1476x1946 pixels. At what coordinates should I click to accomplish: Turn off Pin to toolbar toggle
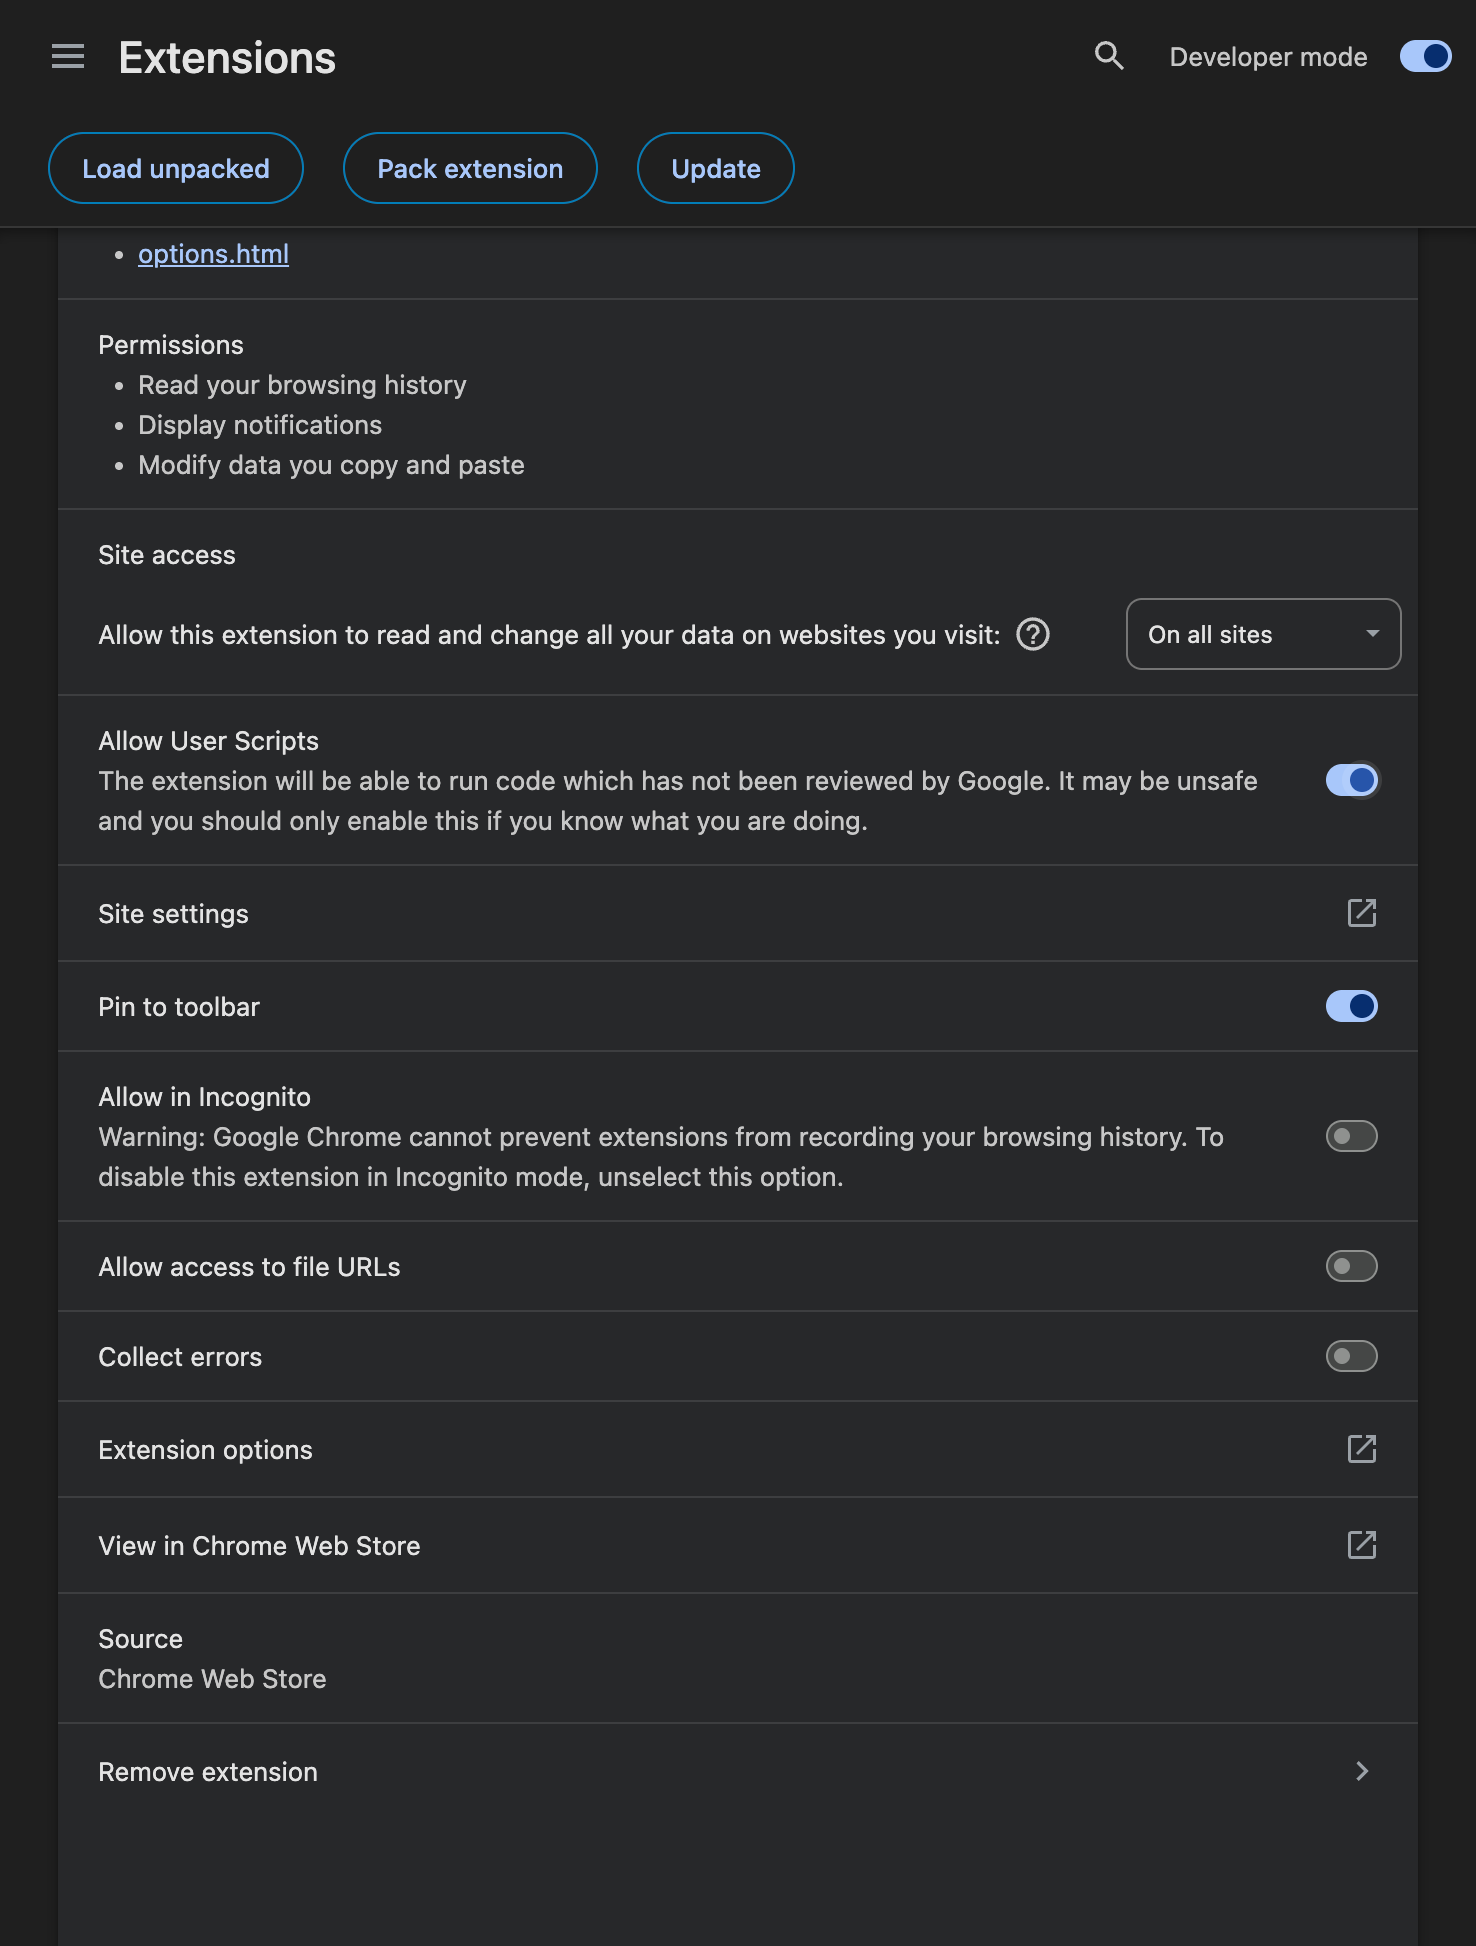point(1352,1006)
